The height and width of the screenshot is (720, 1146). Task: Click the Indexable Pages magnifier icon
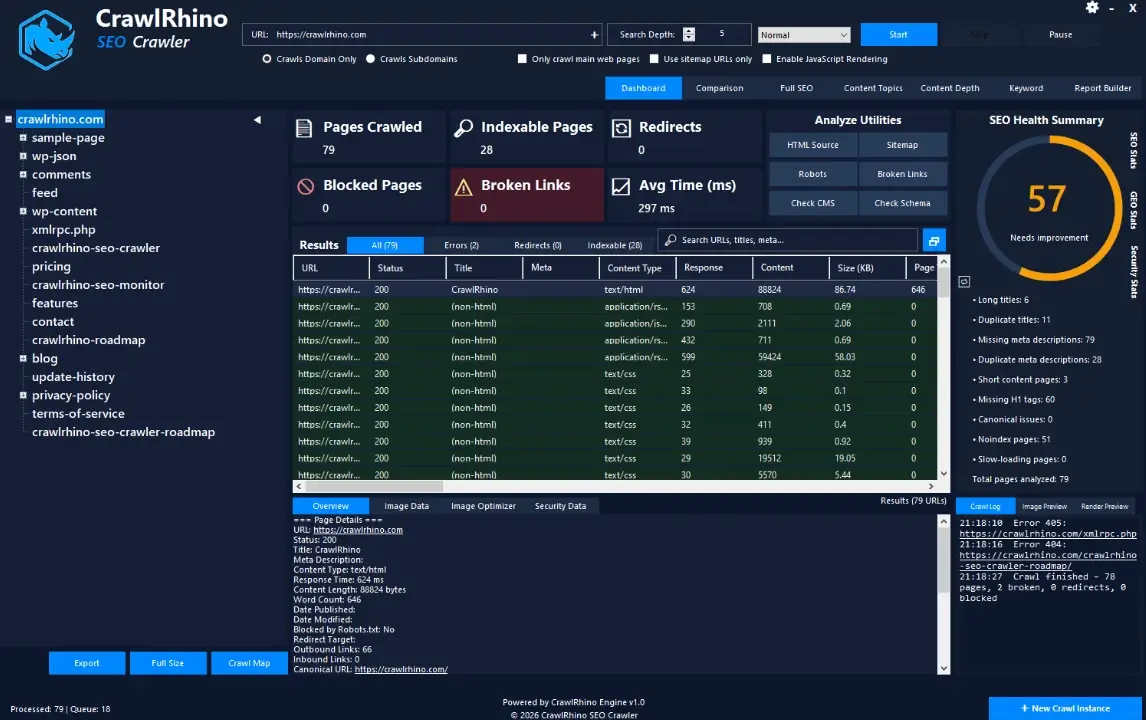[x=463, y=128]
